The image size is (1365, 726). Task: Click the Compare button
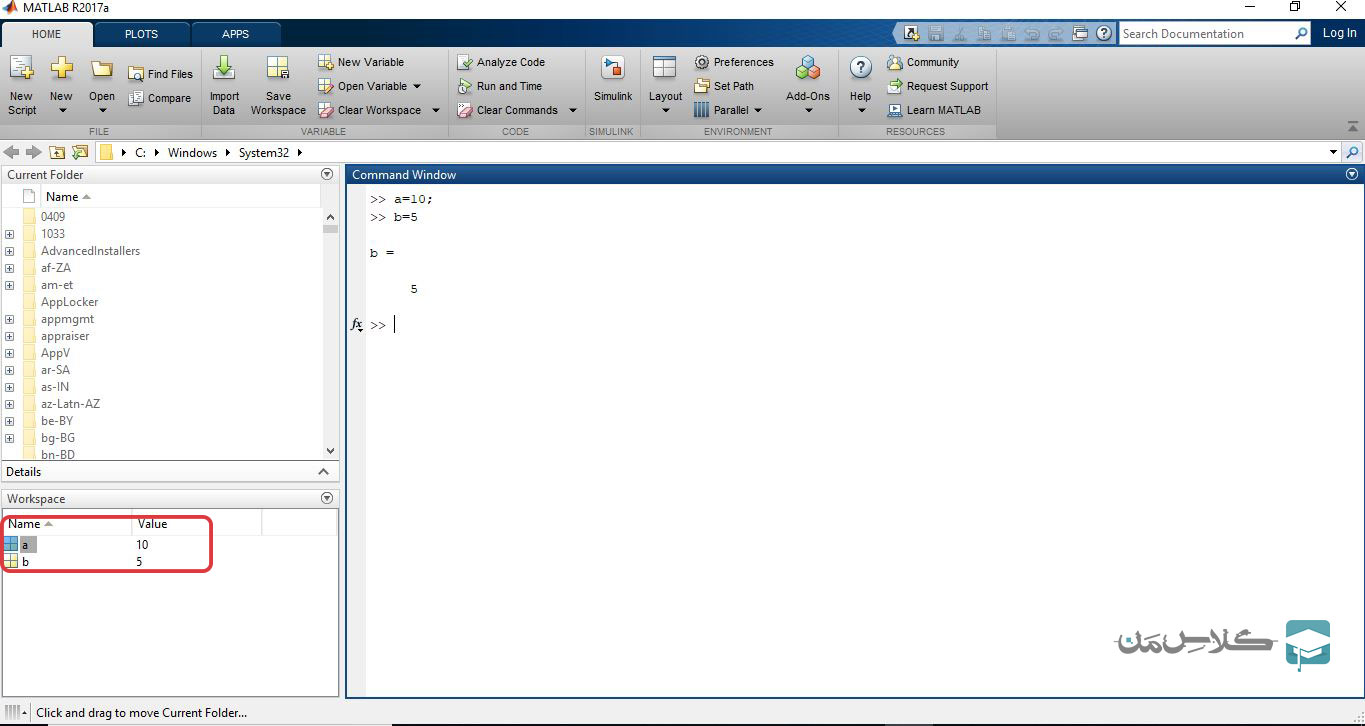[160, 98]
